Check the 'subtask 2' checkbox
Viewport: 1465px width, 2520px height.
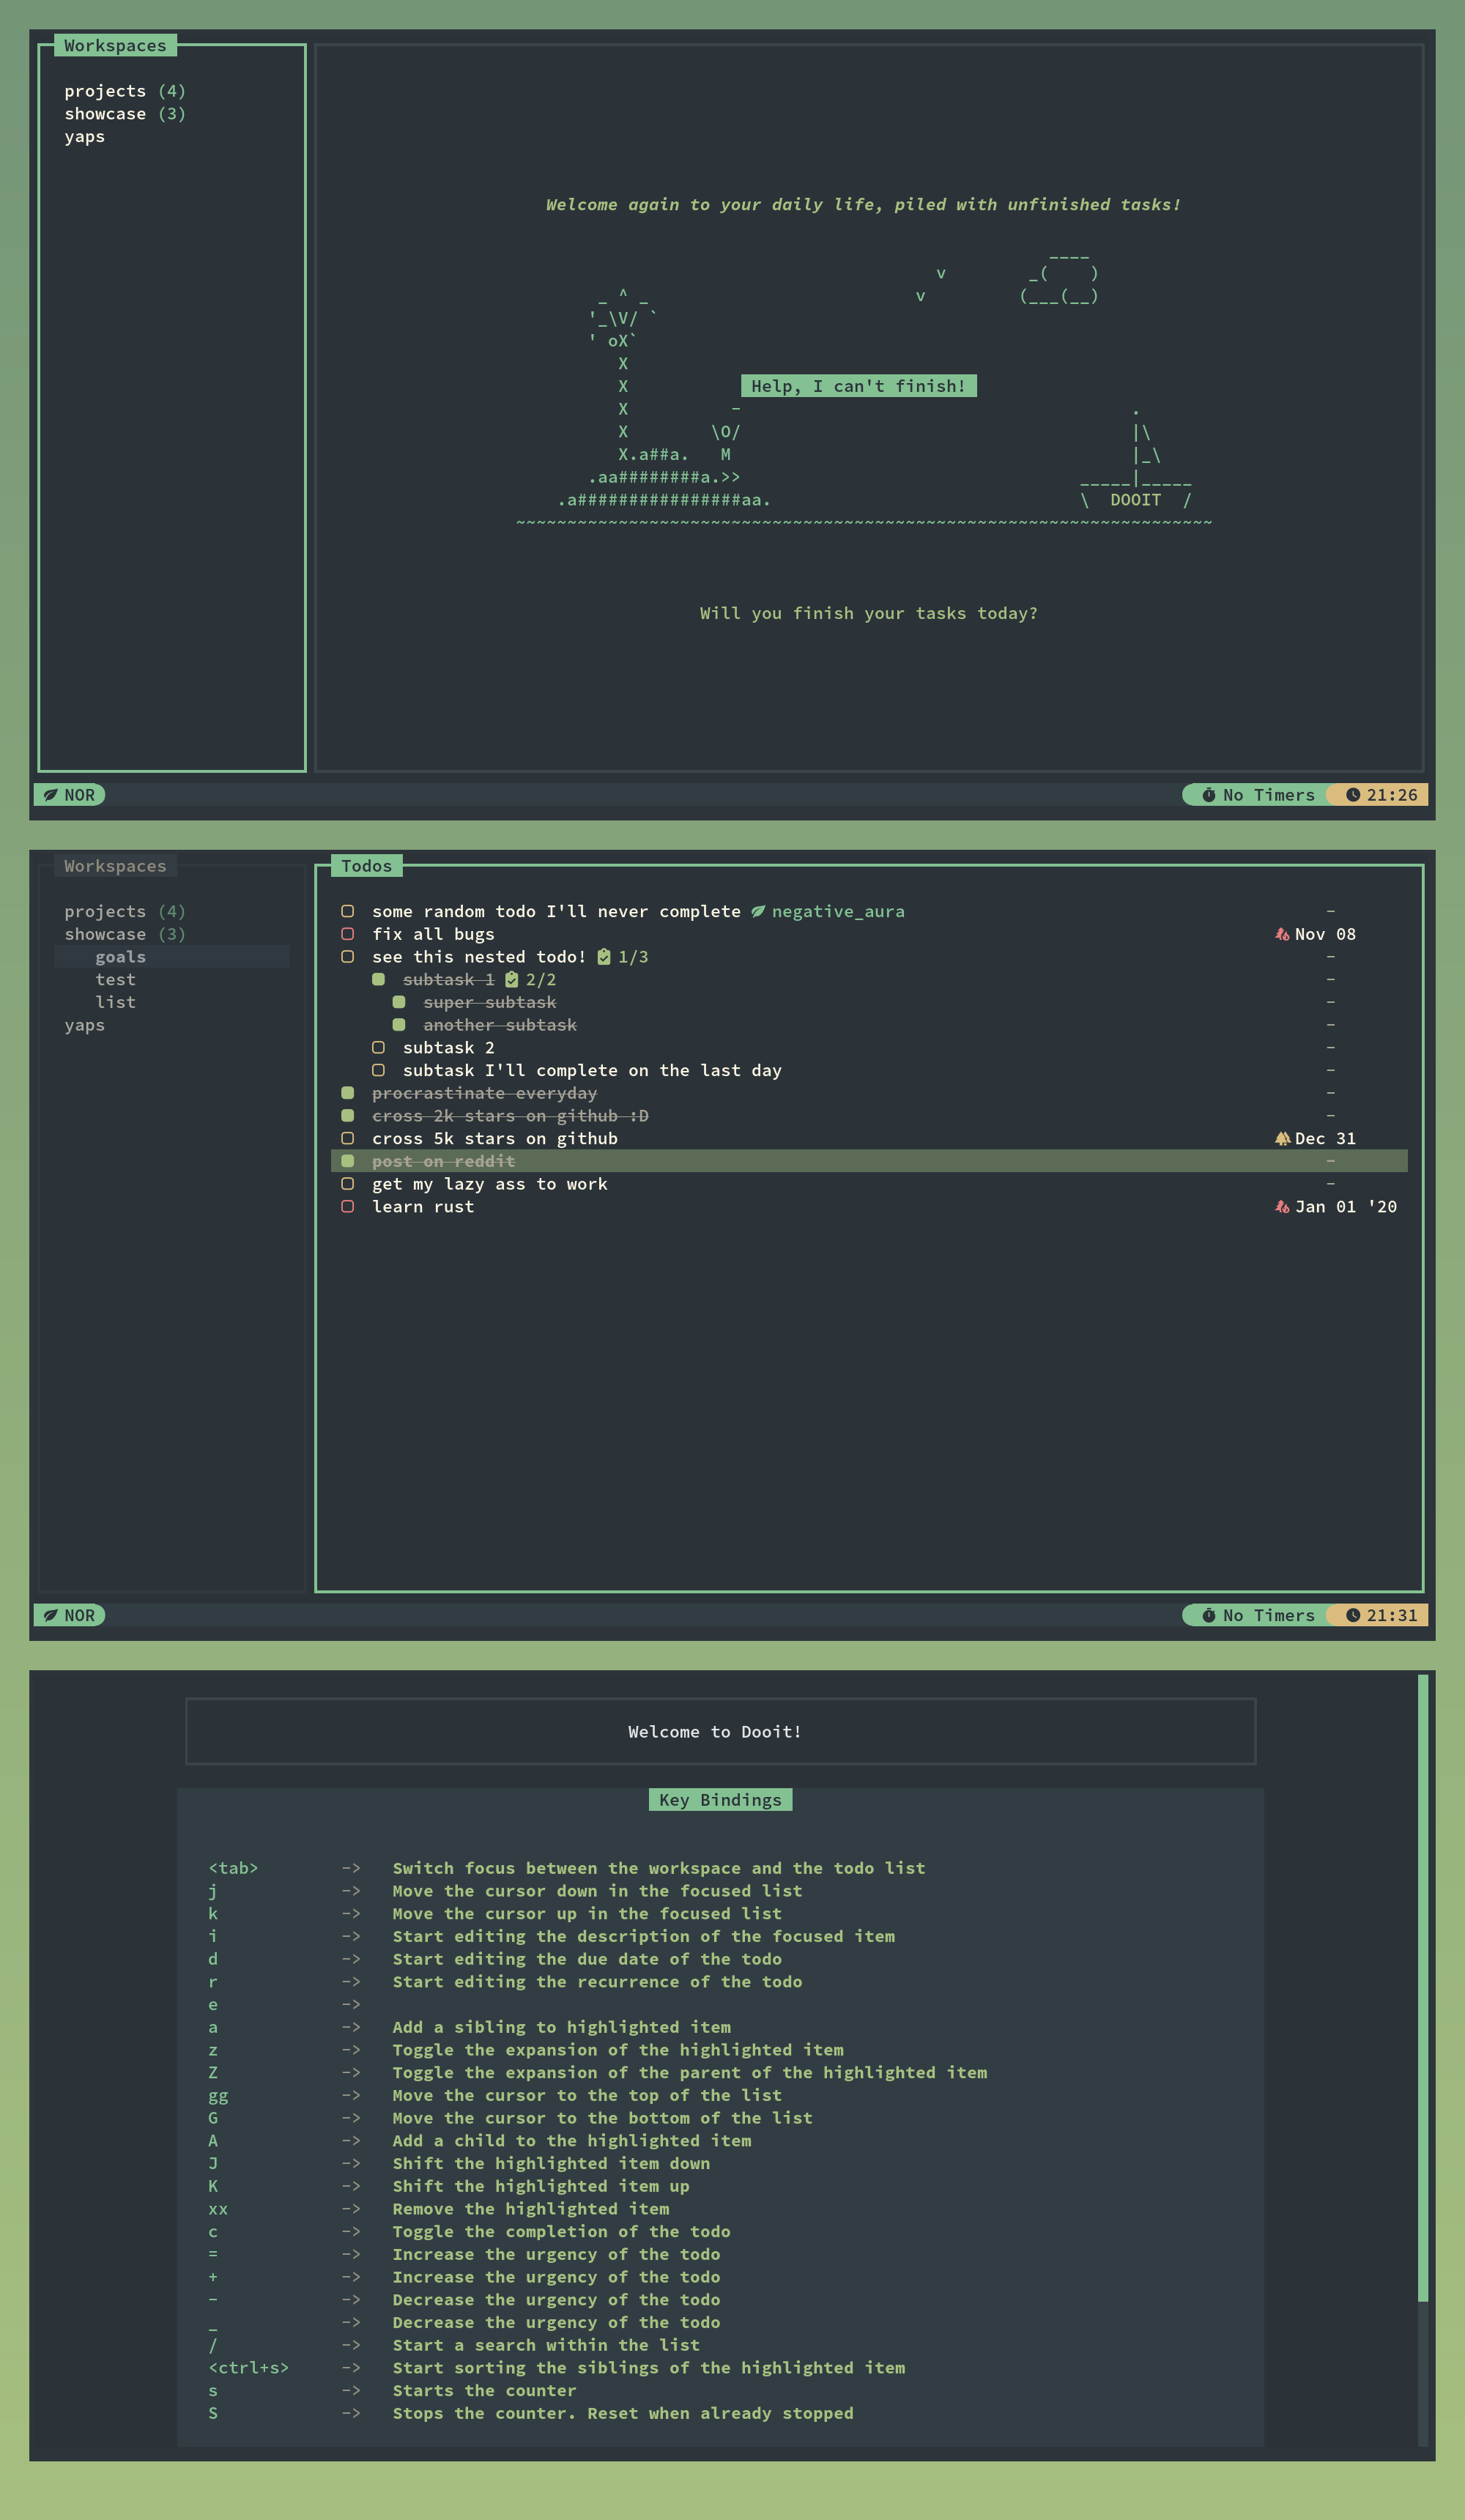pyautogui.click(x=378, y=1047)
